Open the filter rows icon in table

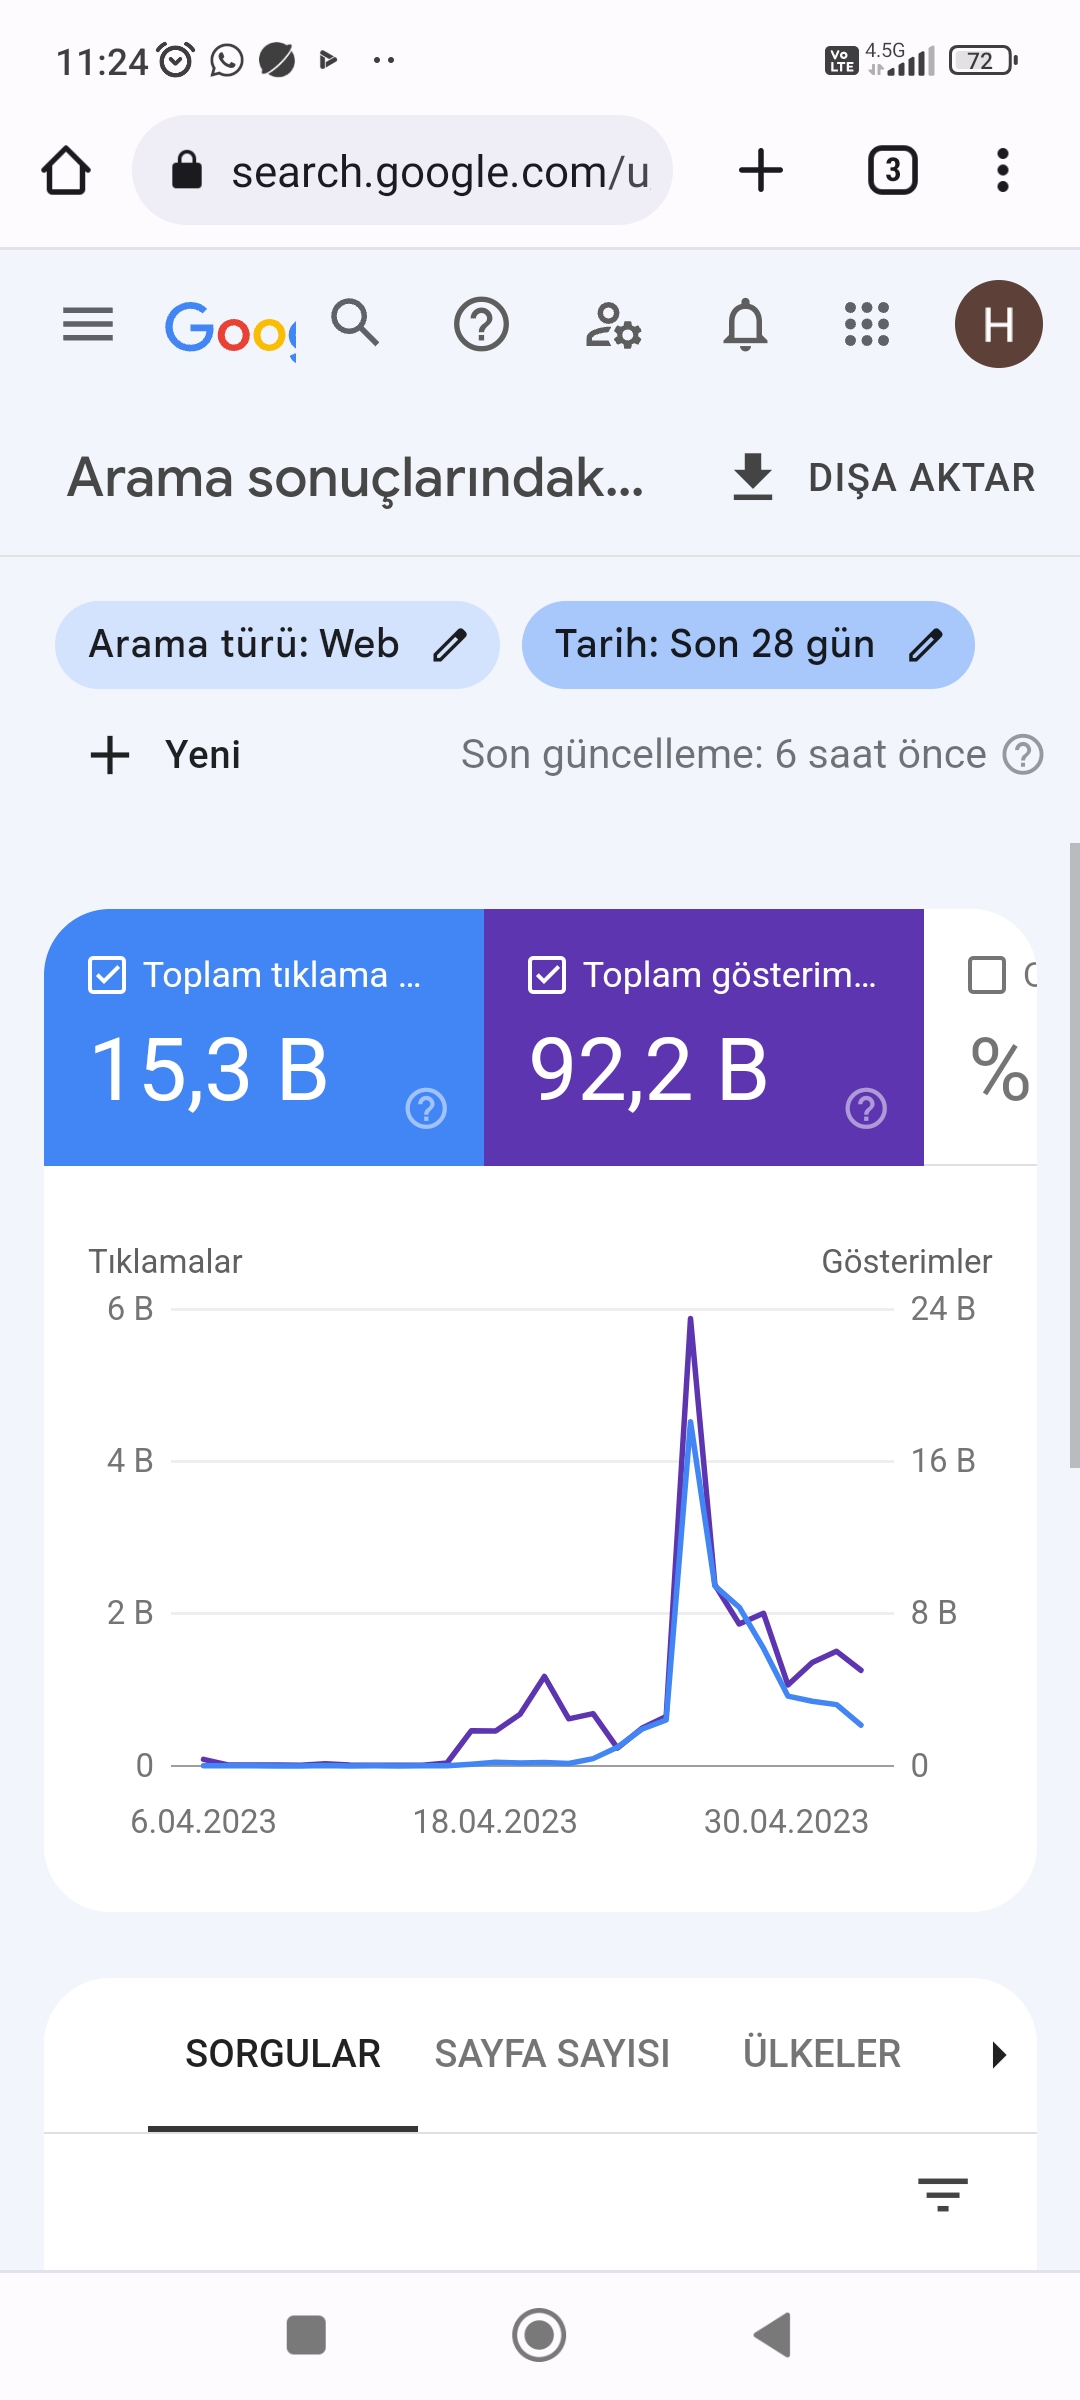[x=943, y=2194]
